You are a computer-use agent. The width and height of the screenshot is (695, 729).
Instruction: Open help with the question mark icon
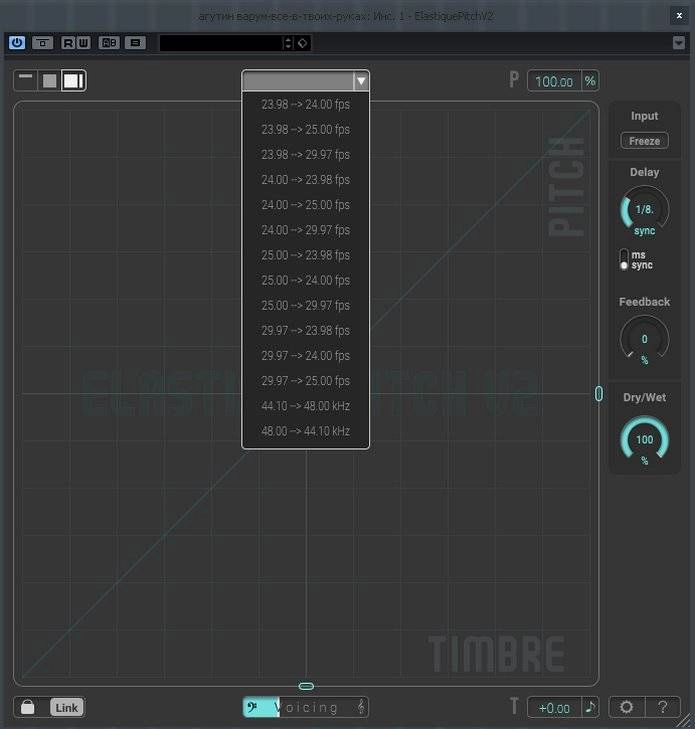(x=663, y=707)
